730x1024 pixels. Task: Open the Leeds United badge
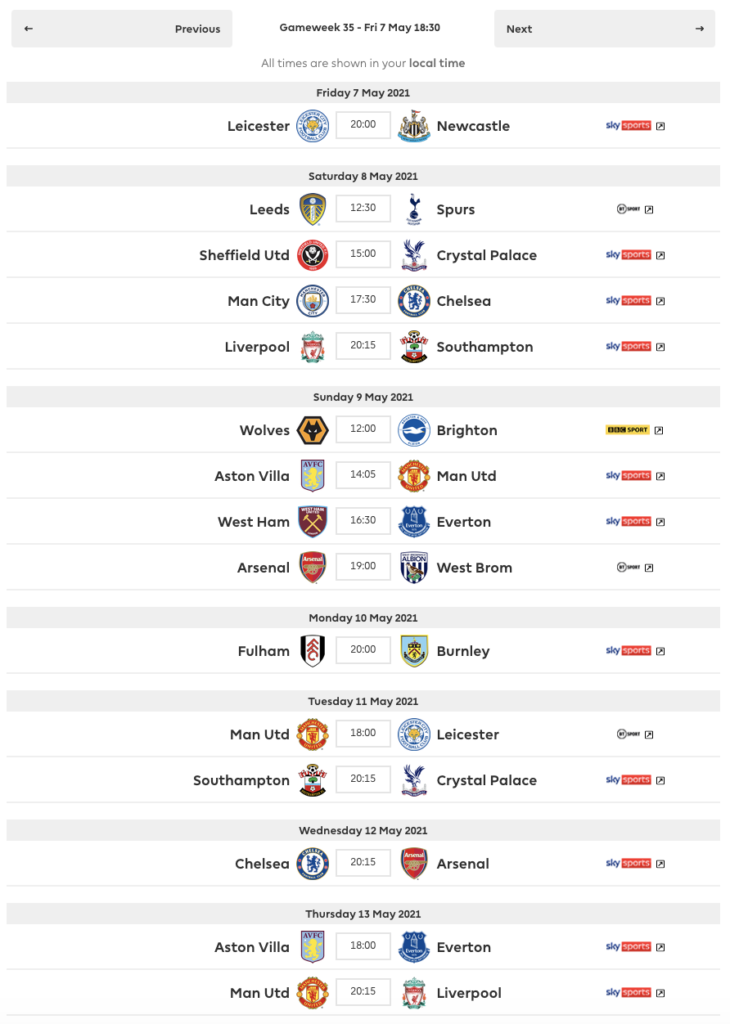pos(313,209)
